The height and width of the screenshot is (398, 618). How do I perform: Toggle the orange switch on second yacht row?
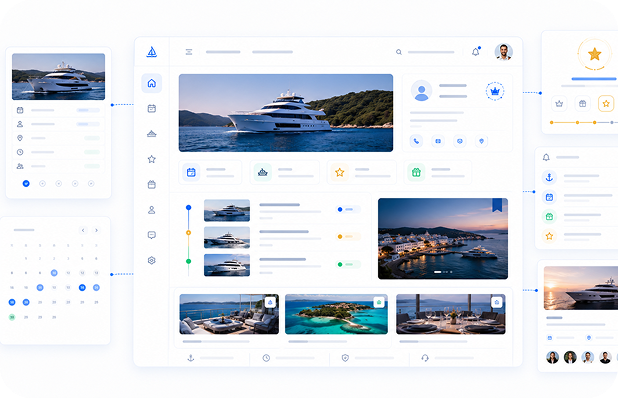[348, 236]
